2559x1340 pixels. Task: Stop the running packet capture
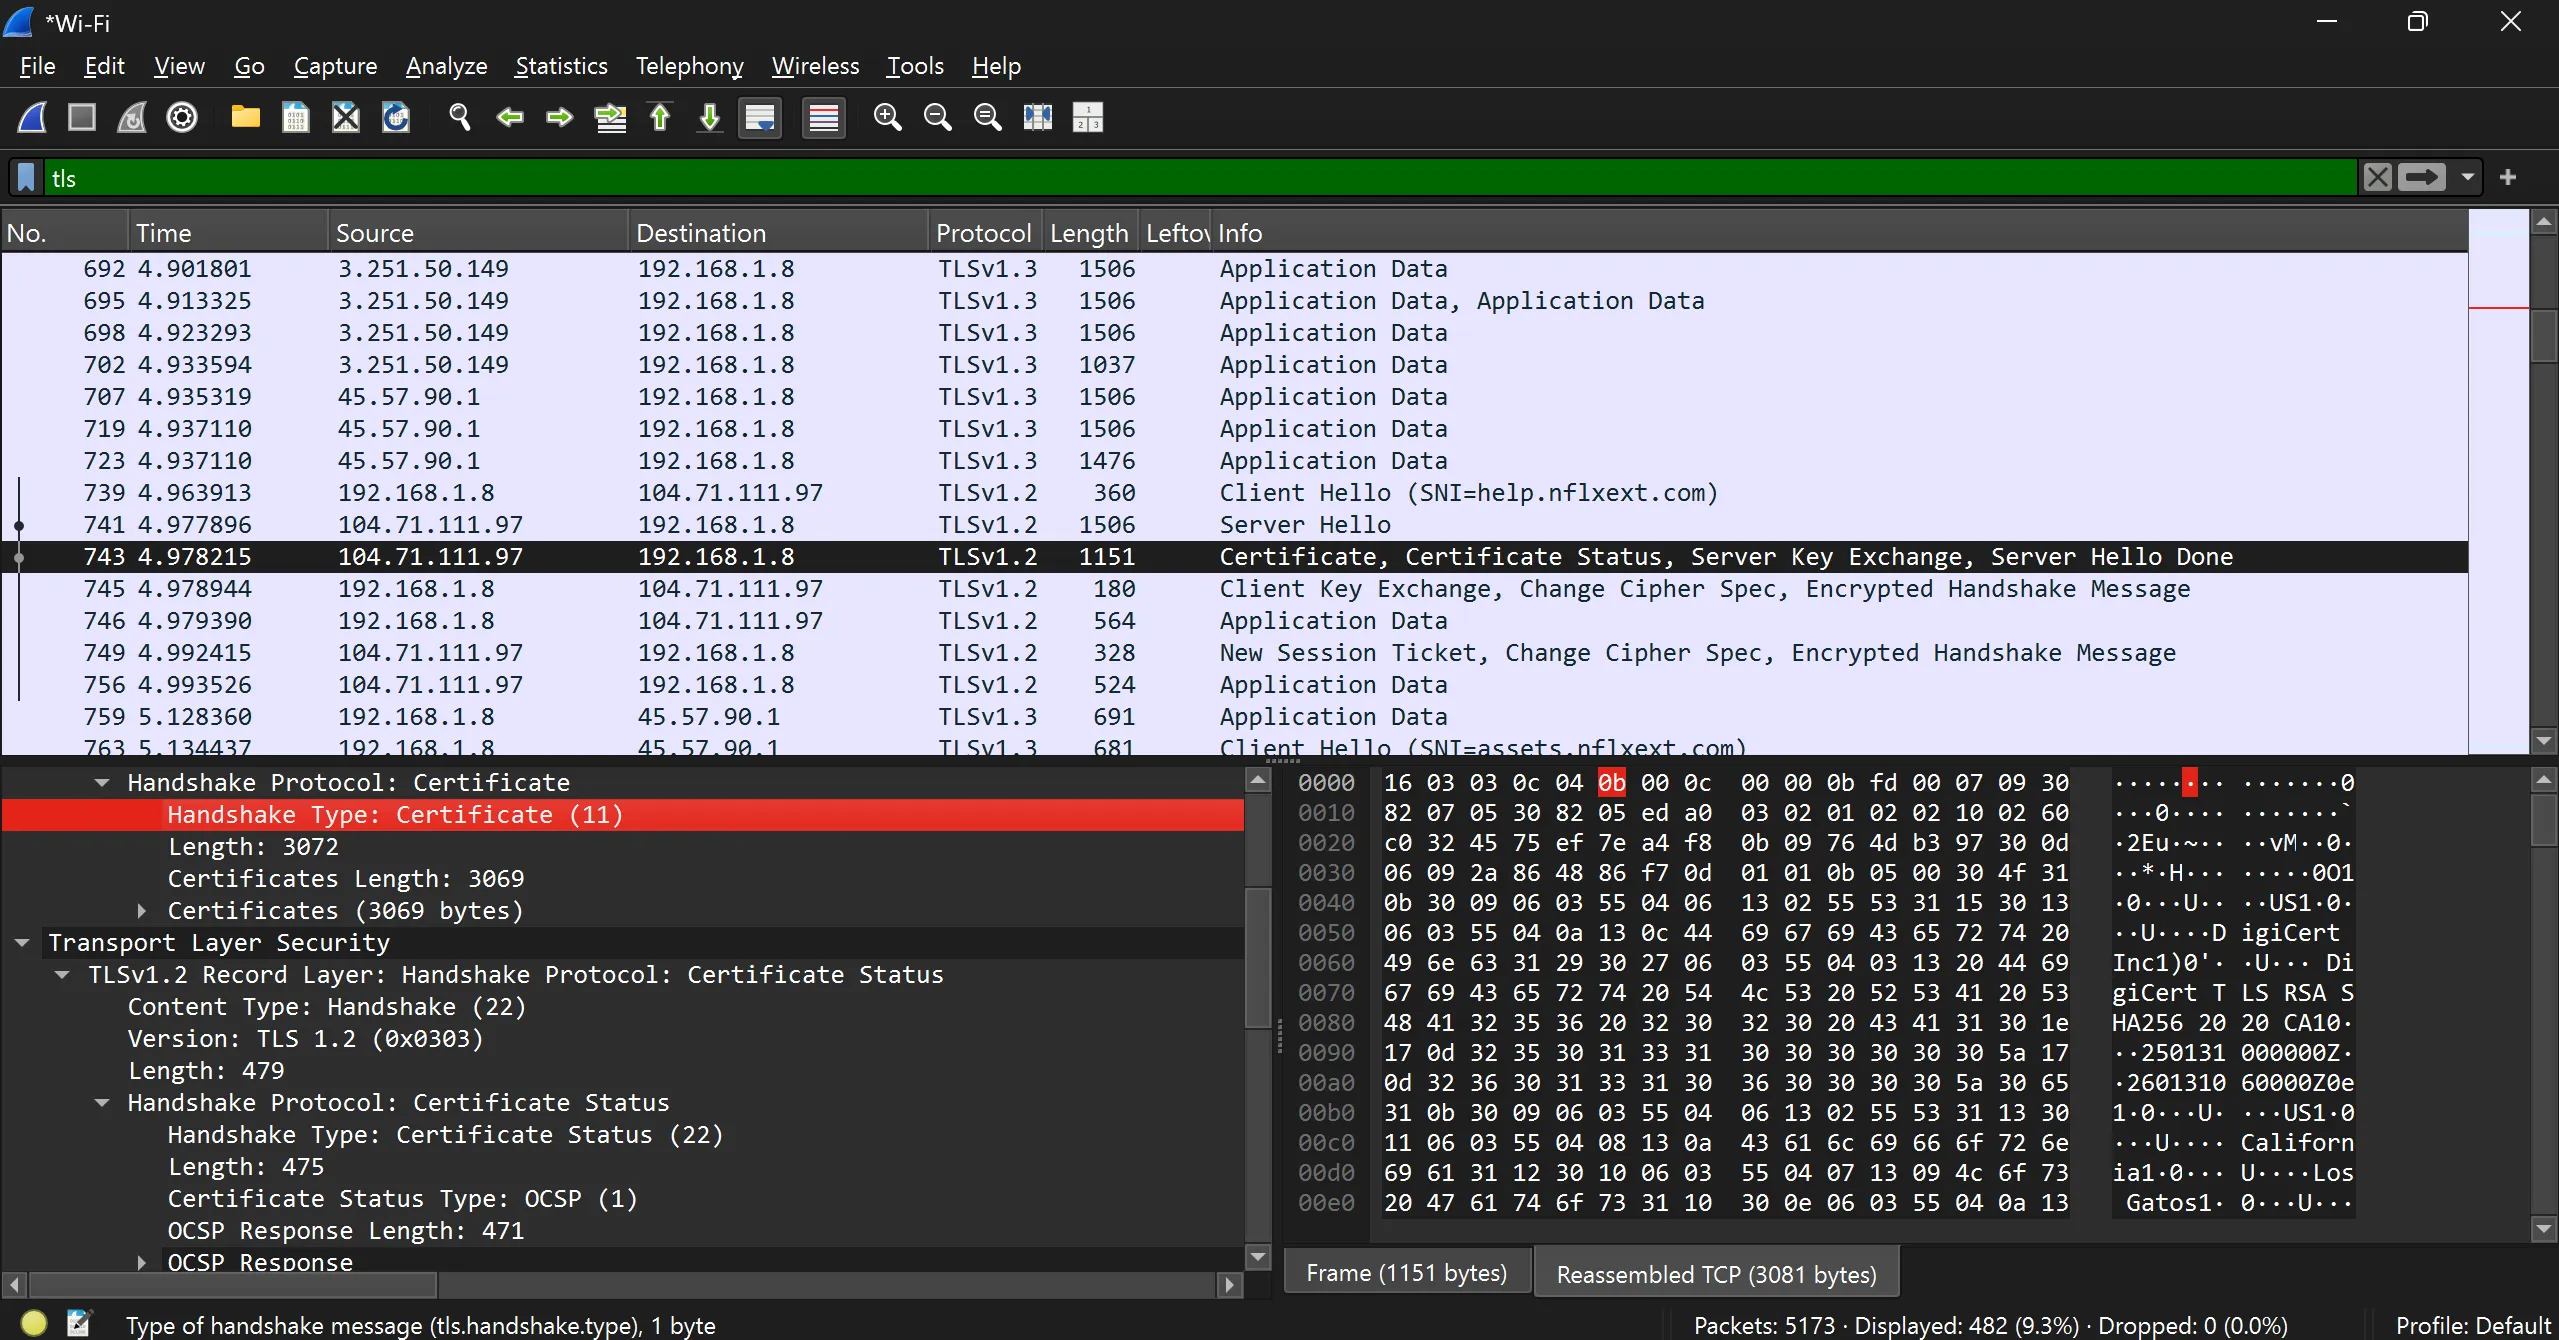pyautogui.click(x=82, y=118)
